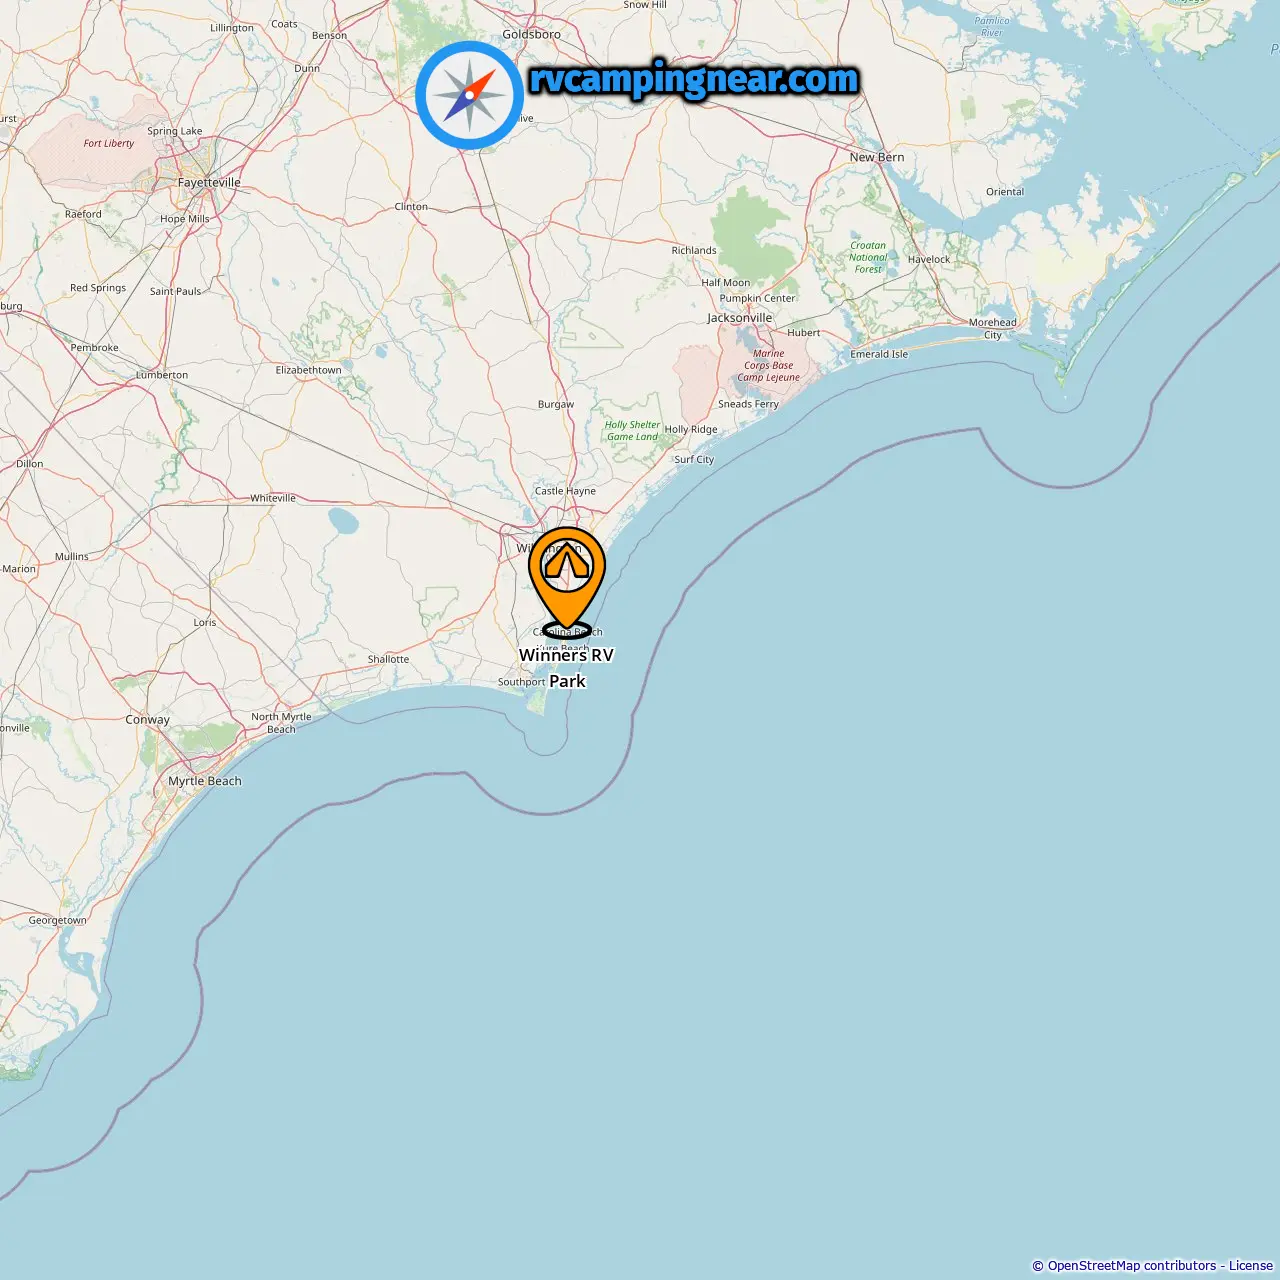The height and width of the screenshot is (1280, 1280).
Task: Click the Fayetteville city label
Action: [x=209, y=182]
